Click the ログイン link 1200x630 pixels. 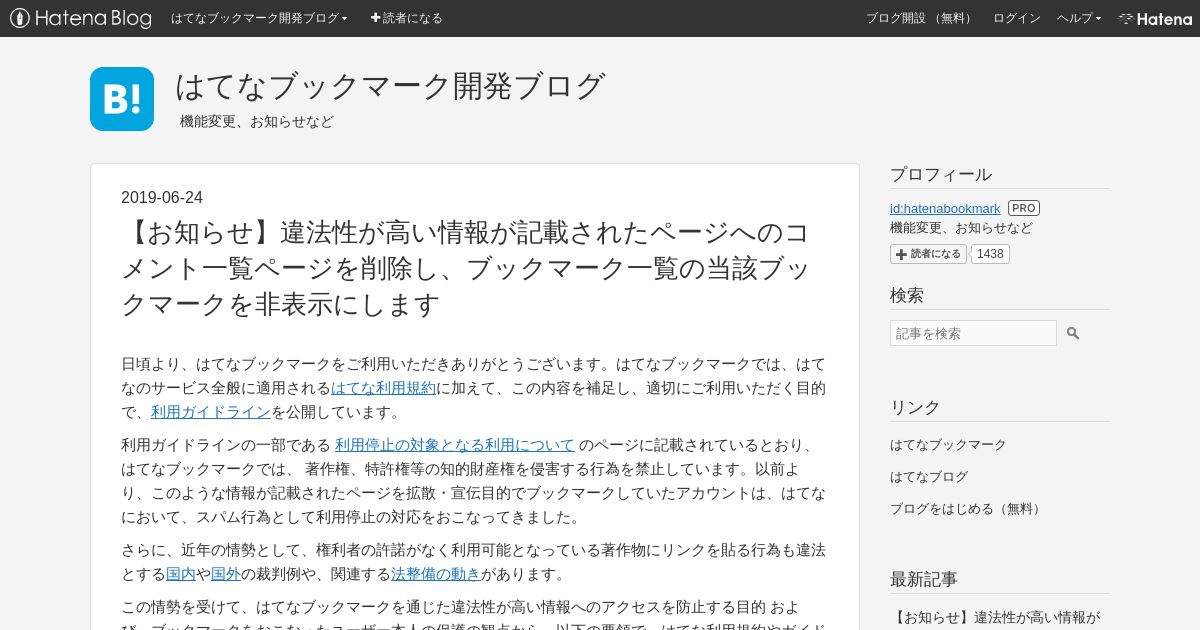pyautogui.click(x=1016, y=18)
